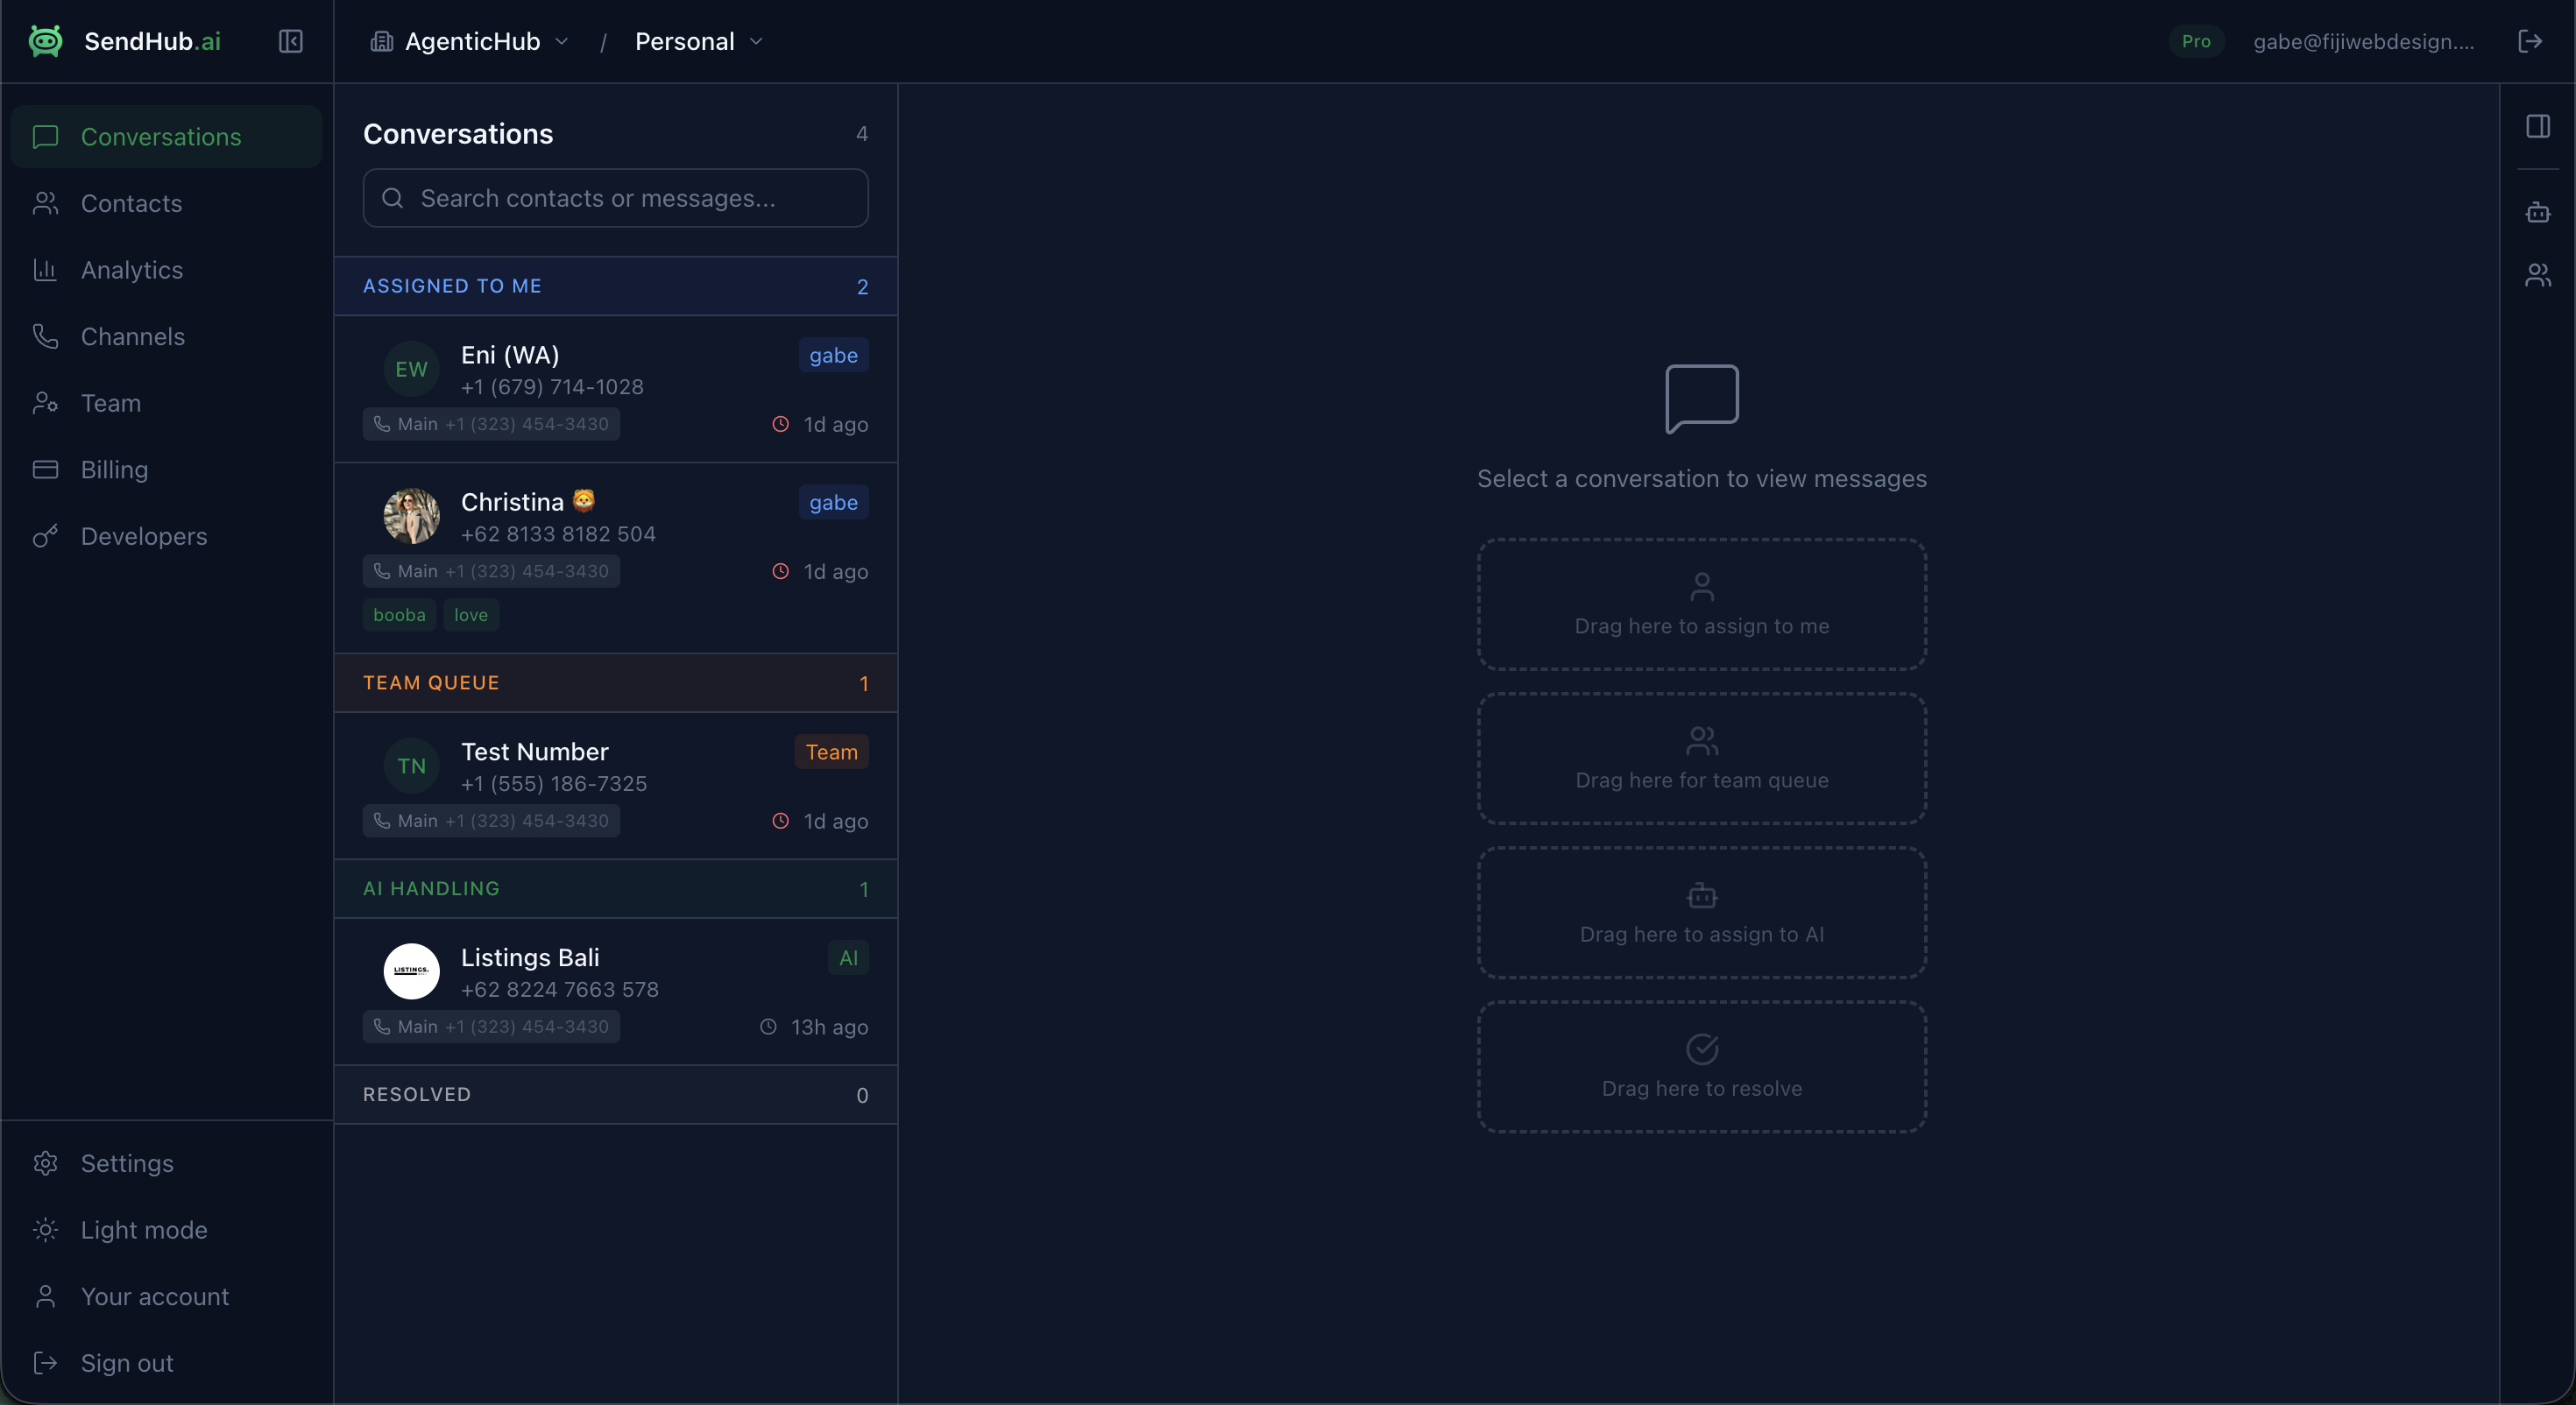Click the Drag here to resolve zone

[x=1701, y=1066]
